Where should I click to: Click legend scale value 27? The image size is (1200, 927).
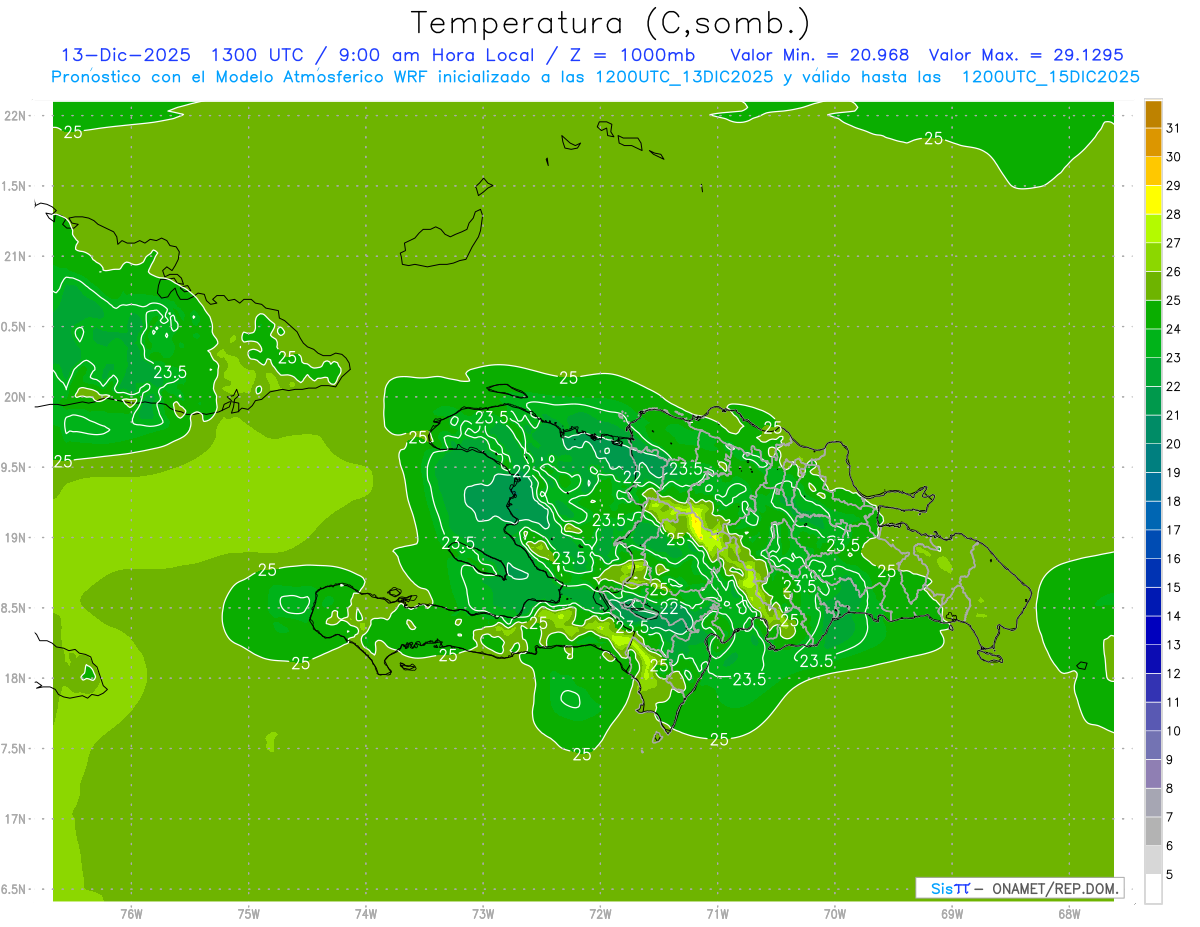tap(1173, 243)
